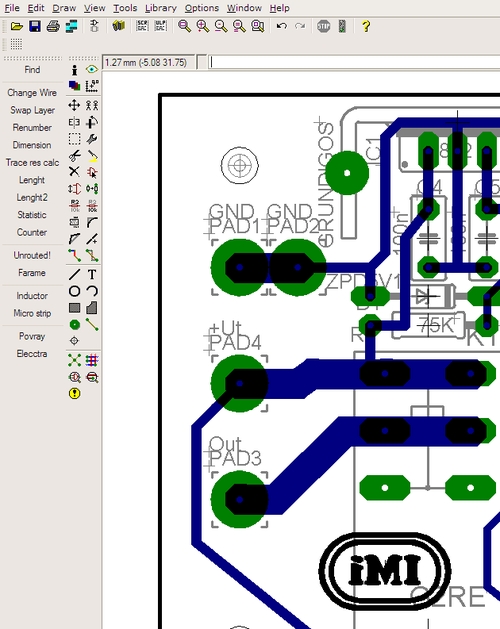Select the Name tool icon
Viewport: 500px width, 629px height.
pyautogui.click(x=74, y=205)
